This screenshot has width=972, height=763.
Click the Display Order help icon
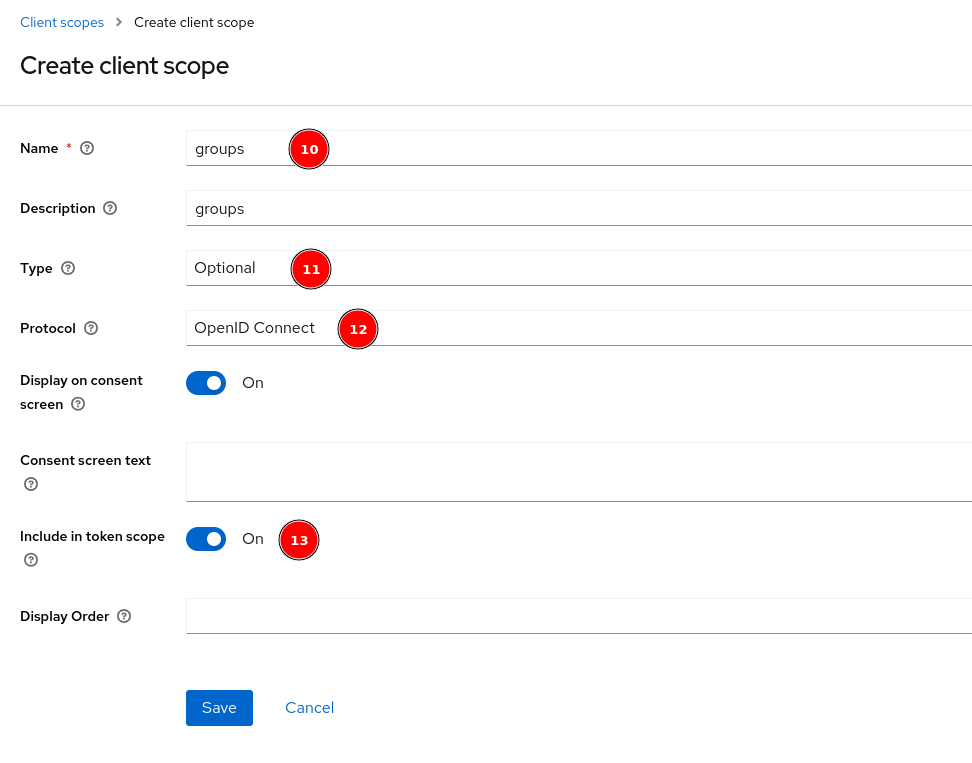pos(123,616)
